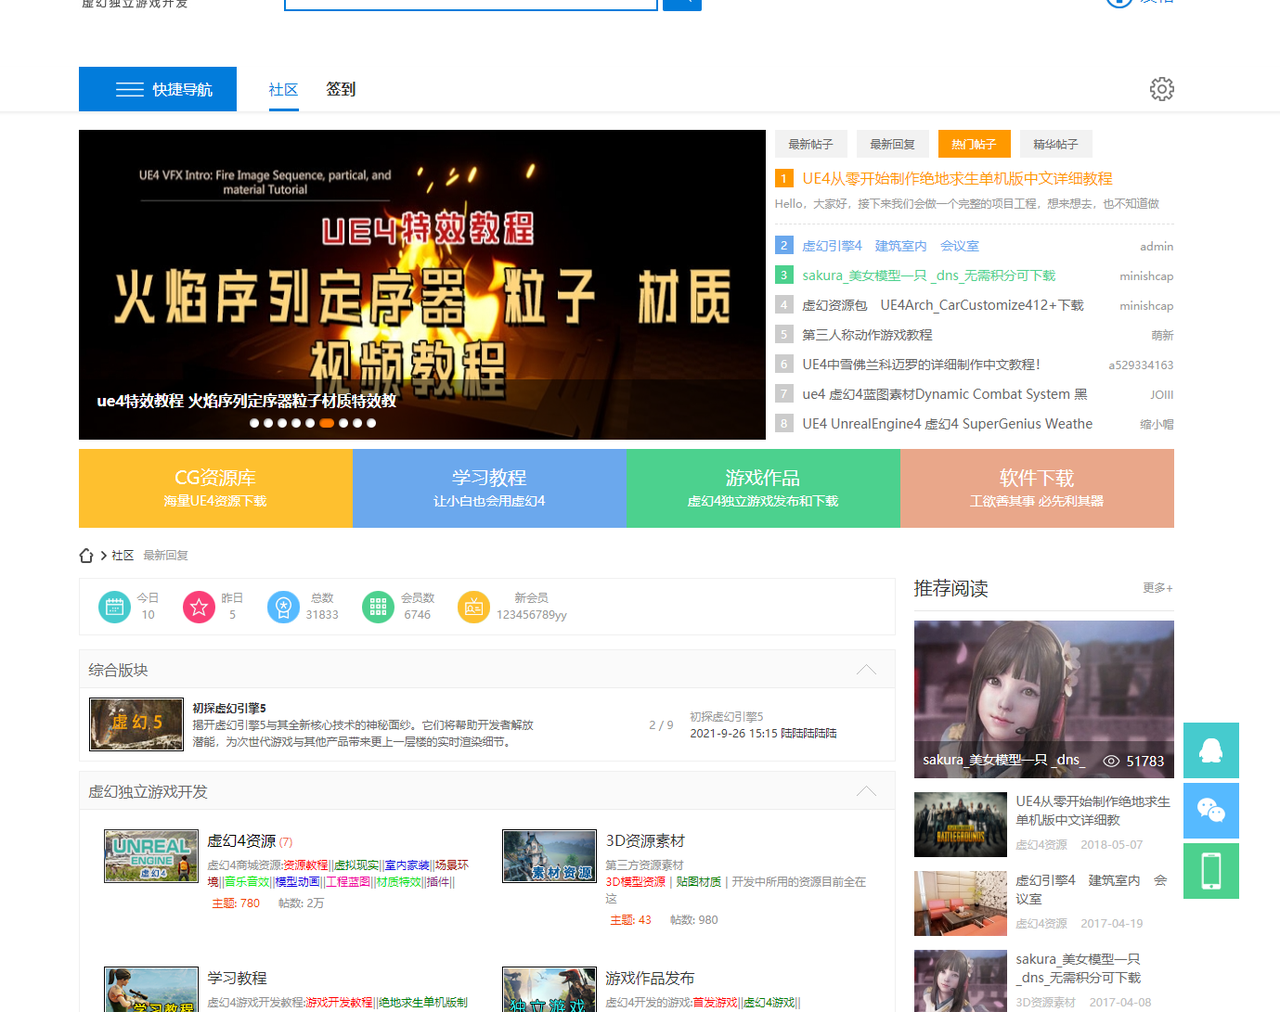
Task: Click the 总数 badge stat icon
Action: click(x=283, y=606)
